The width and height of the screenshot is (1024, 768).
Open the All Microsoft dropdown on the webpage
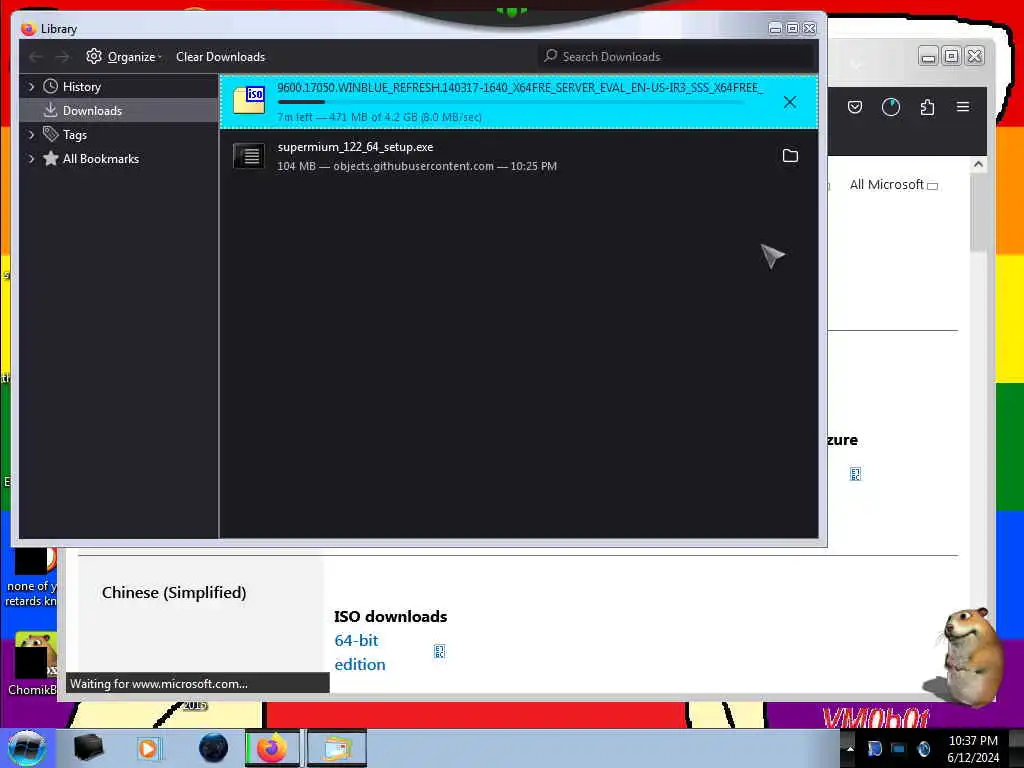point(893,185)
